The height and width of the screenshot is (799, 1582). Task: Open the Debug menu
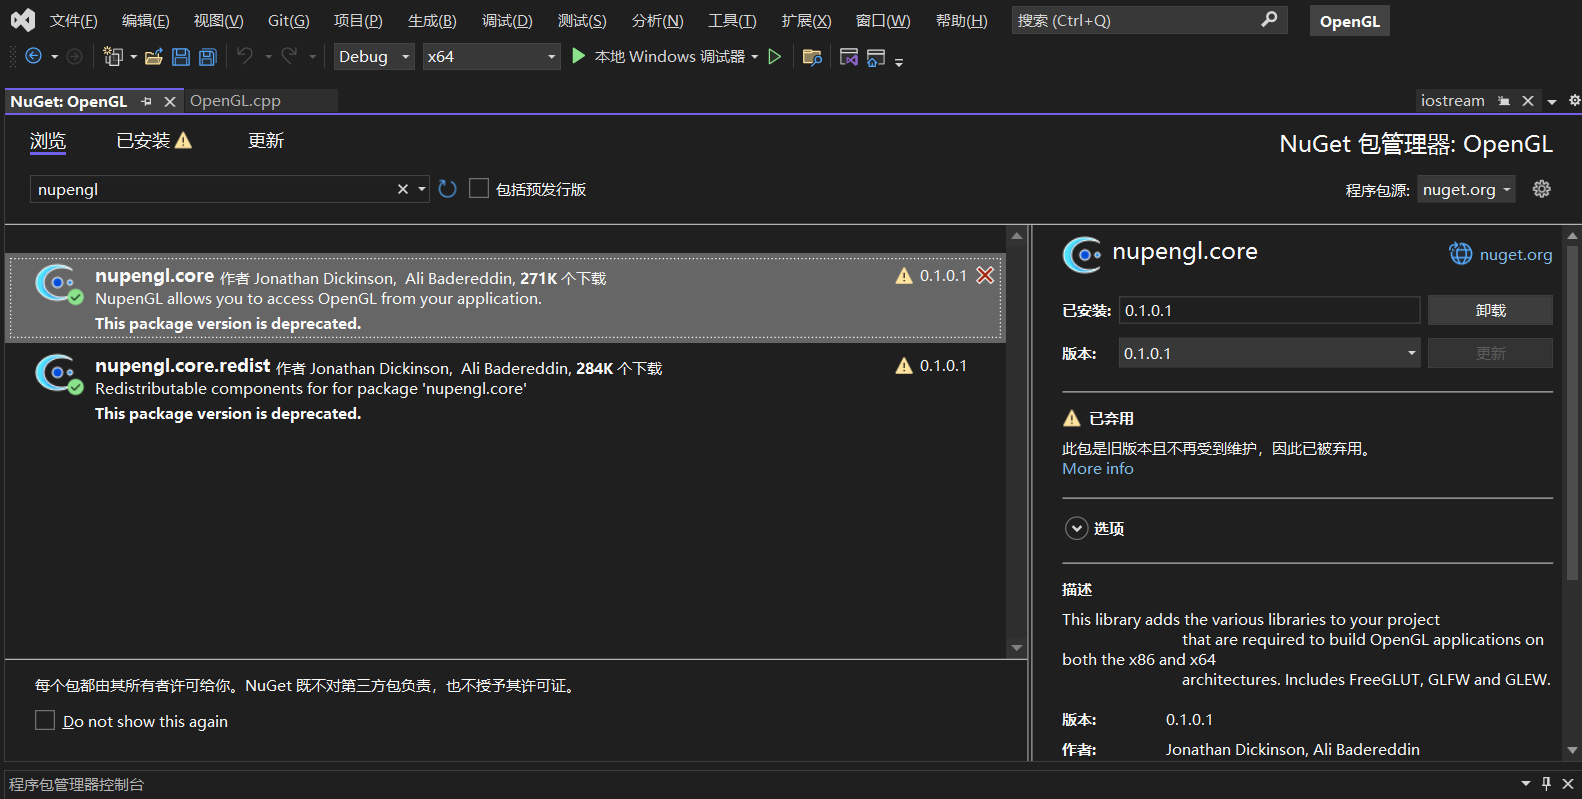(507, 21)
